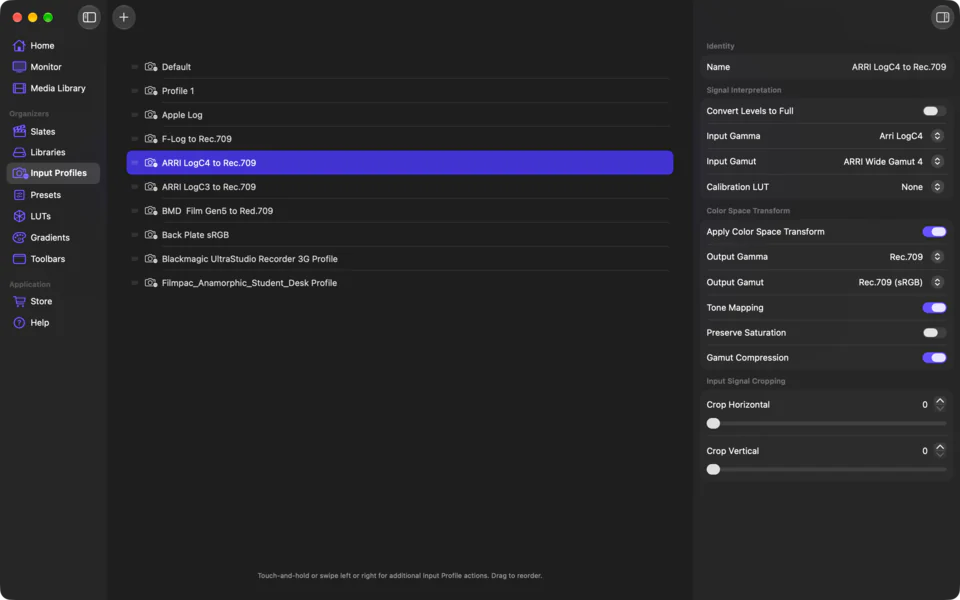
Task: Open Output Gamut Rec.709 (sRGB) dropdown
Action: 937,282
